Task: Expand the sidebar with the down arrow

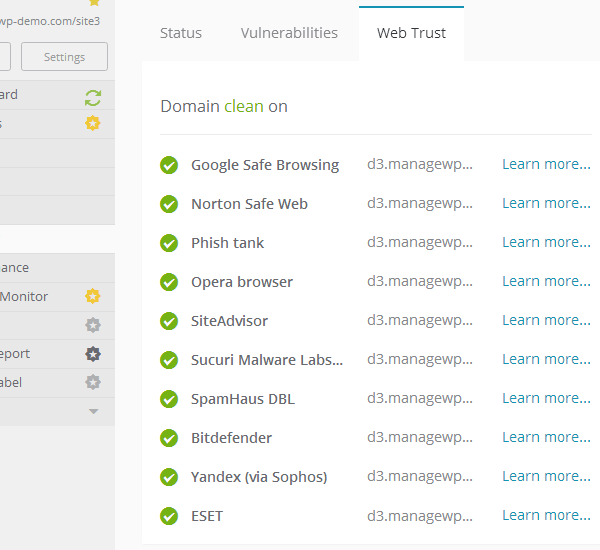Action: pos(93,411)
